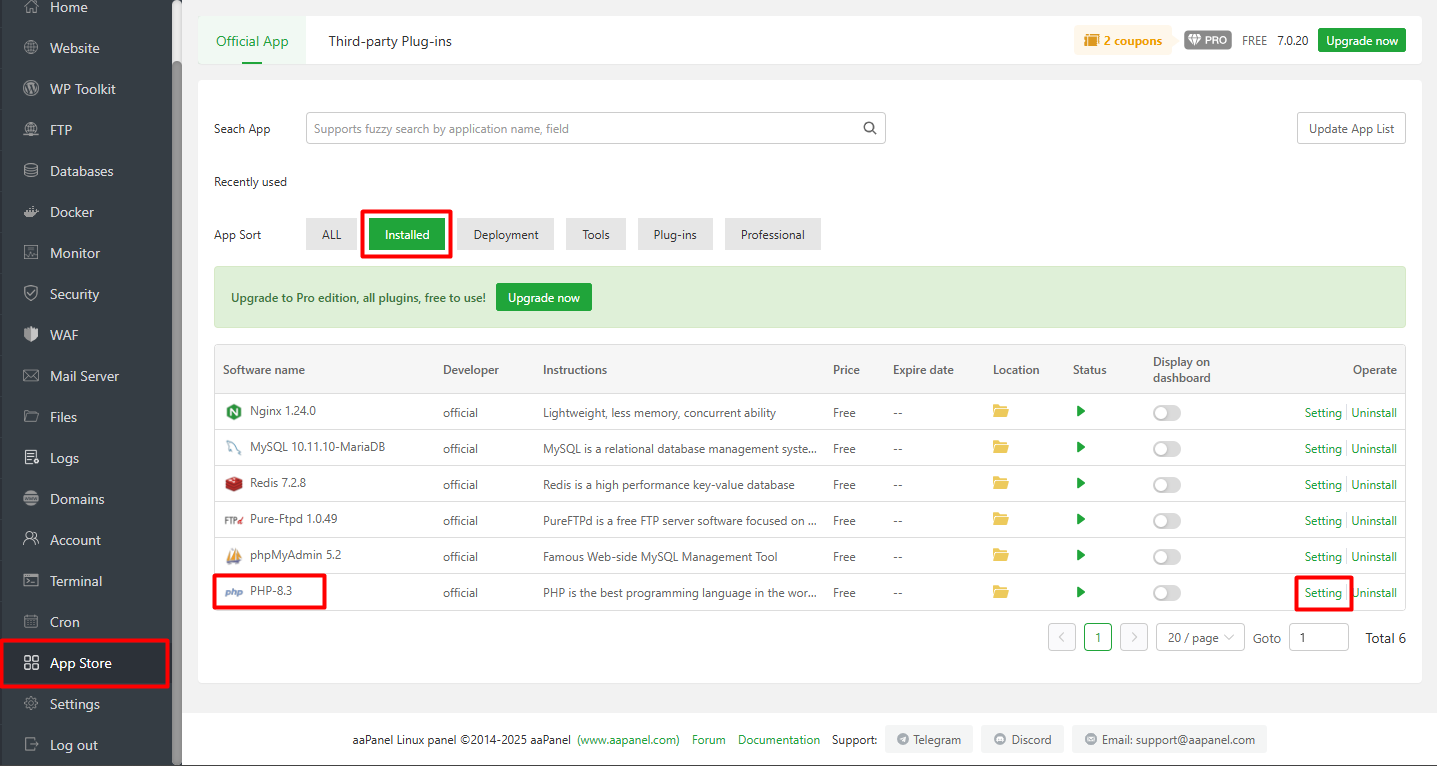Screen dimensions: 1437x766
Task: Click the Files folder icon in sidebar
Action: [31, 417]
